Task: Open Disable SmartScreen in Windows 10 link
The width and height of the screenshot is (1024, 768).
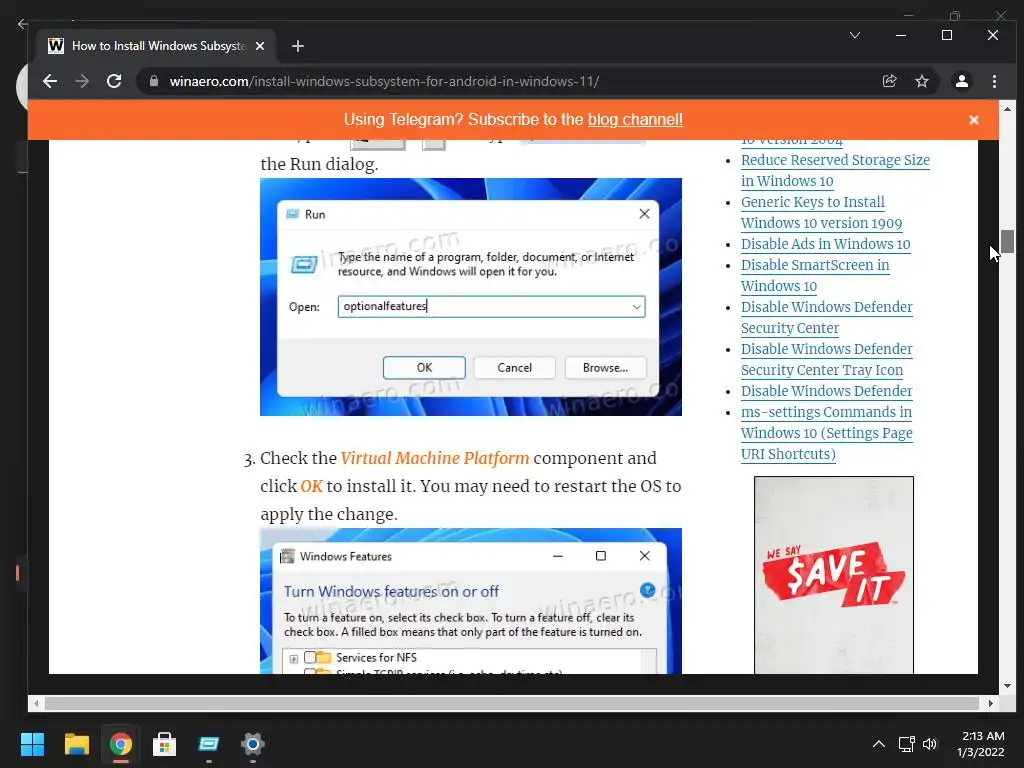Action: (x=814, y=275)
